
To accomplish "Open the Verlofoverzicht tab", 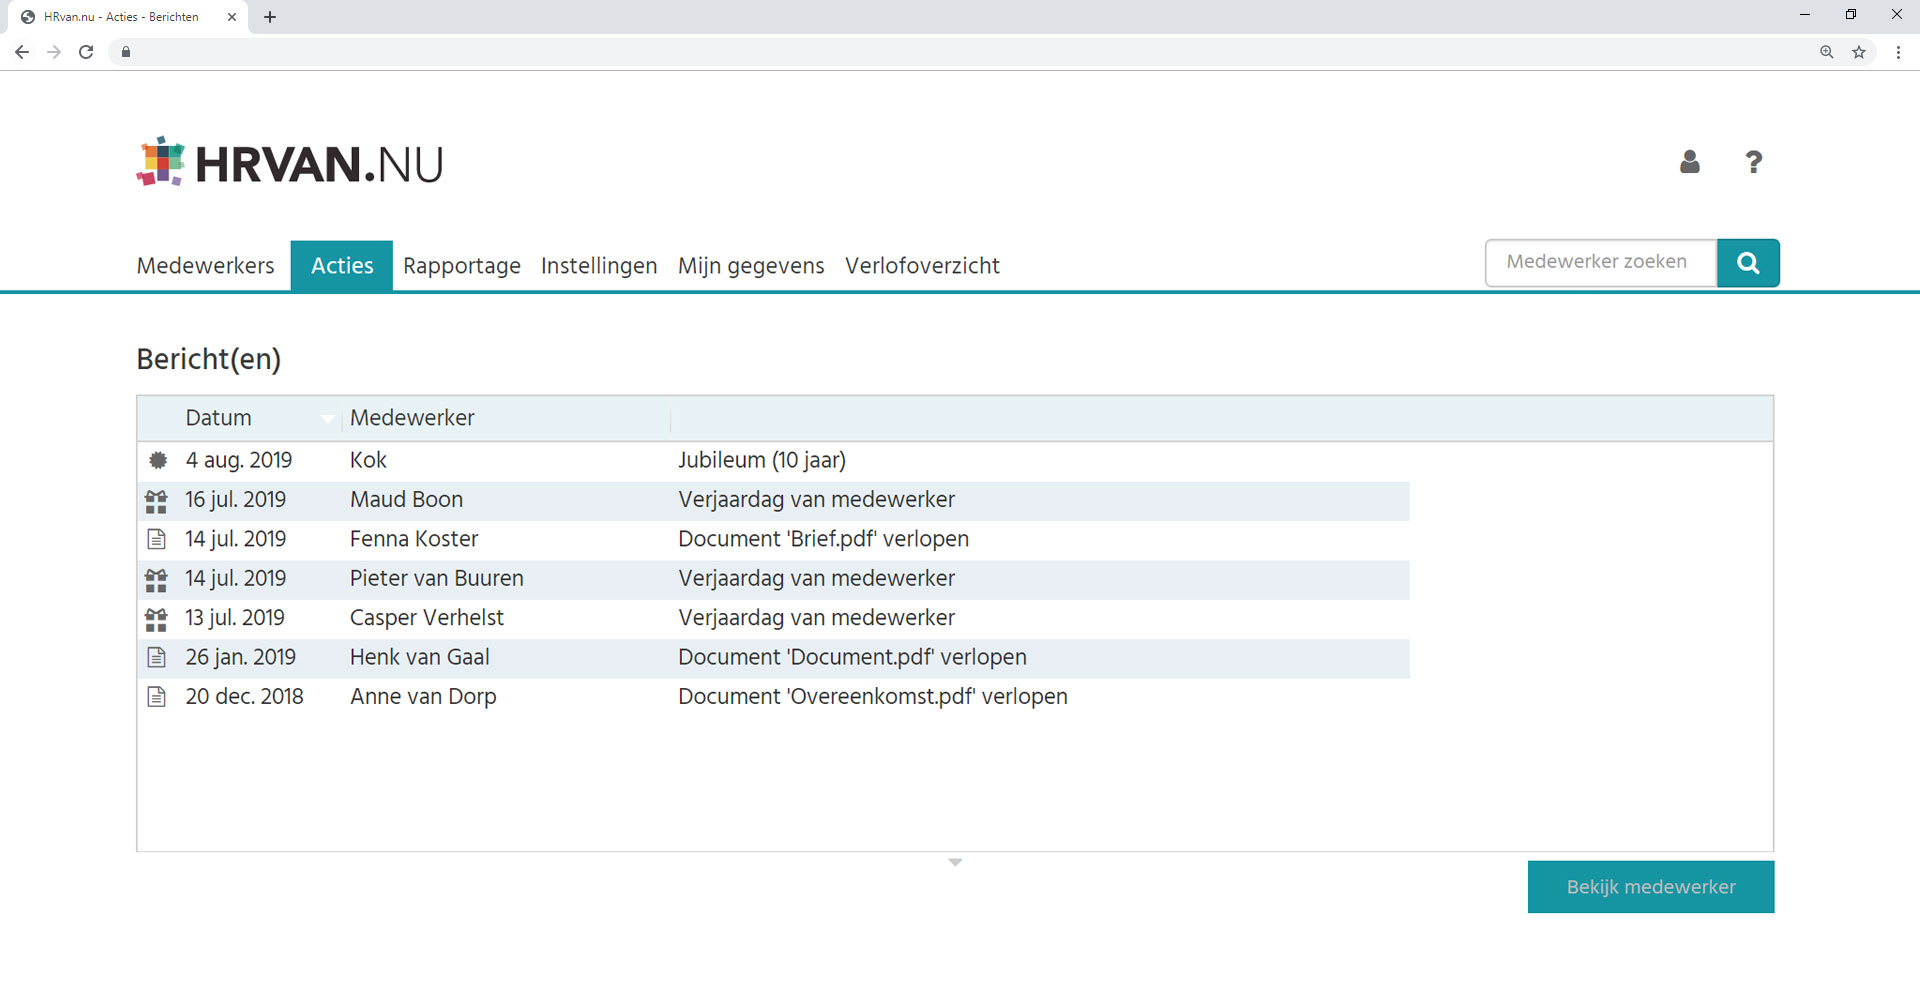I will pyautogui.click(x=922, y=266).
